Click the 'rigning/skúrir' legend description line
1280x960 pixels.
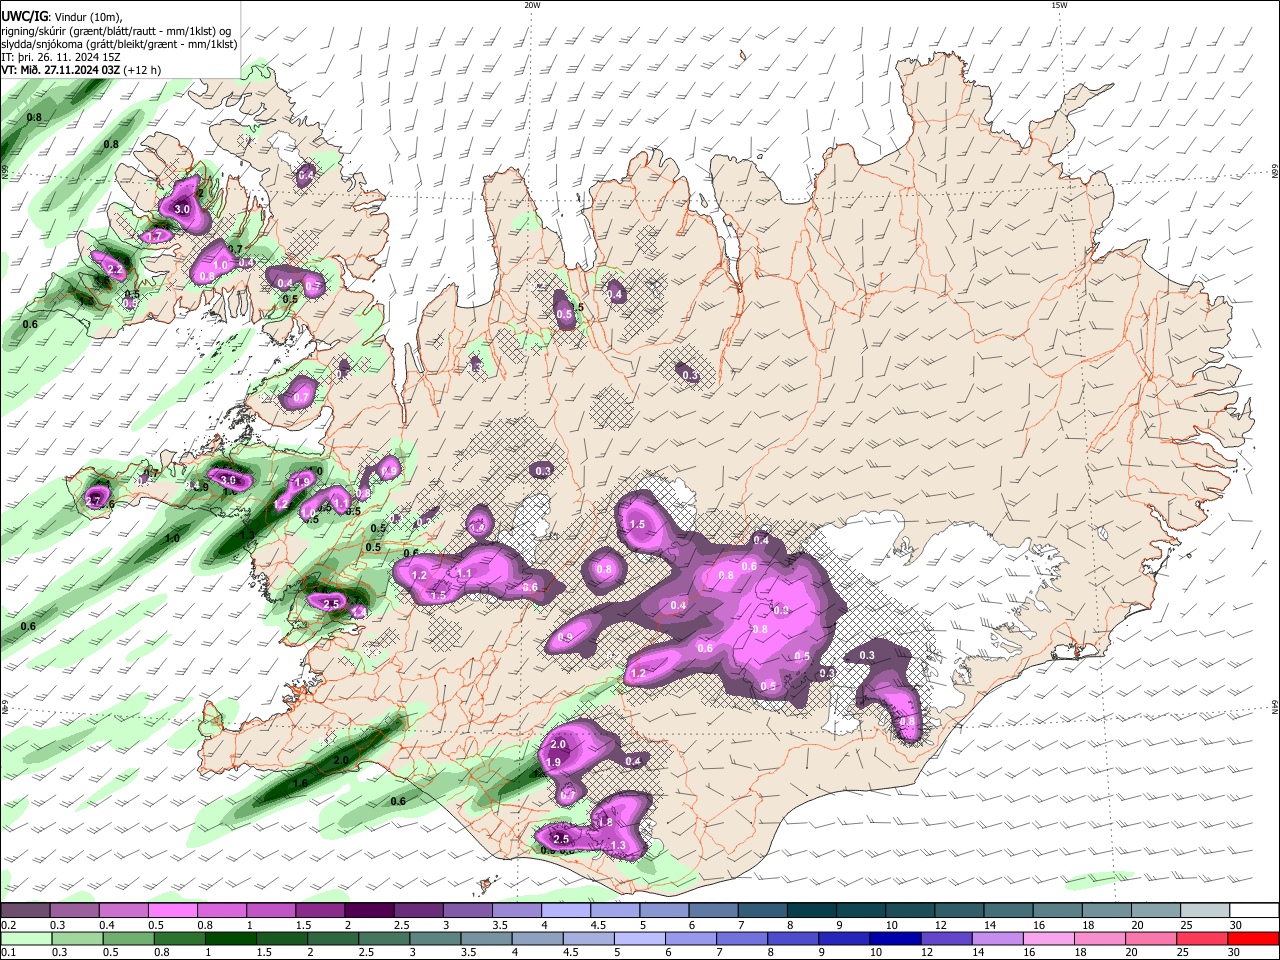coord(115,31)
